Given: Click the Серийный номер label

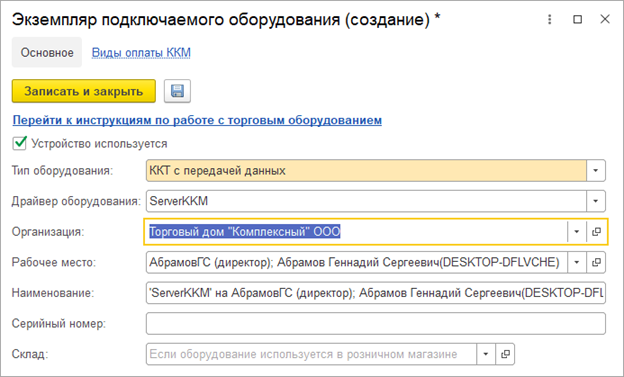Looking at the screenshot, I should click(59, 323).
